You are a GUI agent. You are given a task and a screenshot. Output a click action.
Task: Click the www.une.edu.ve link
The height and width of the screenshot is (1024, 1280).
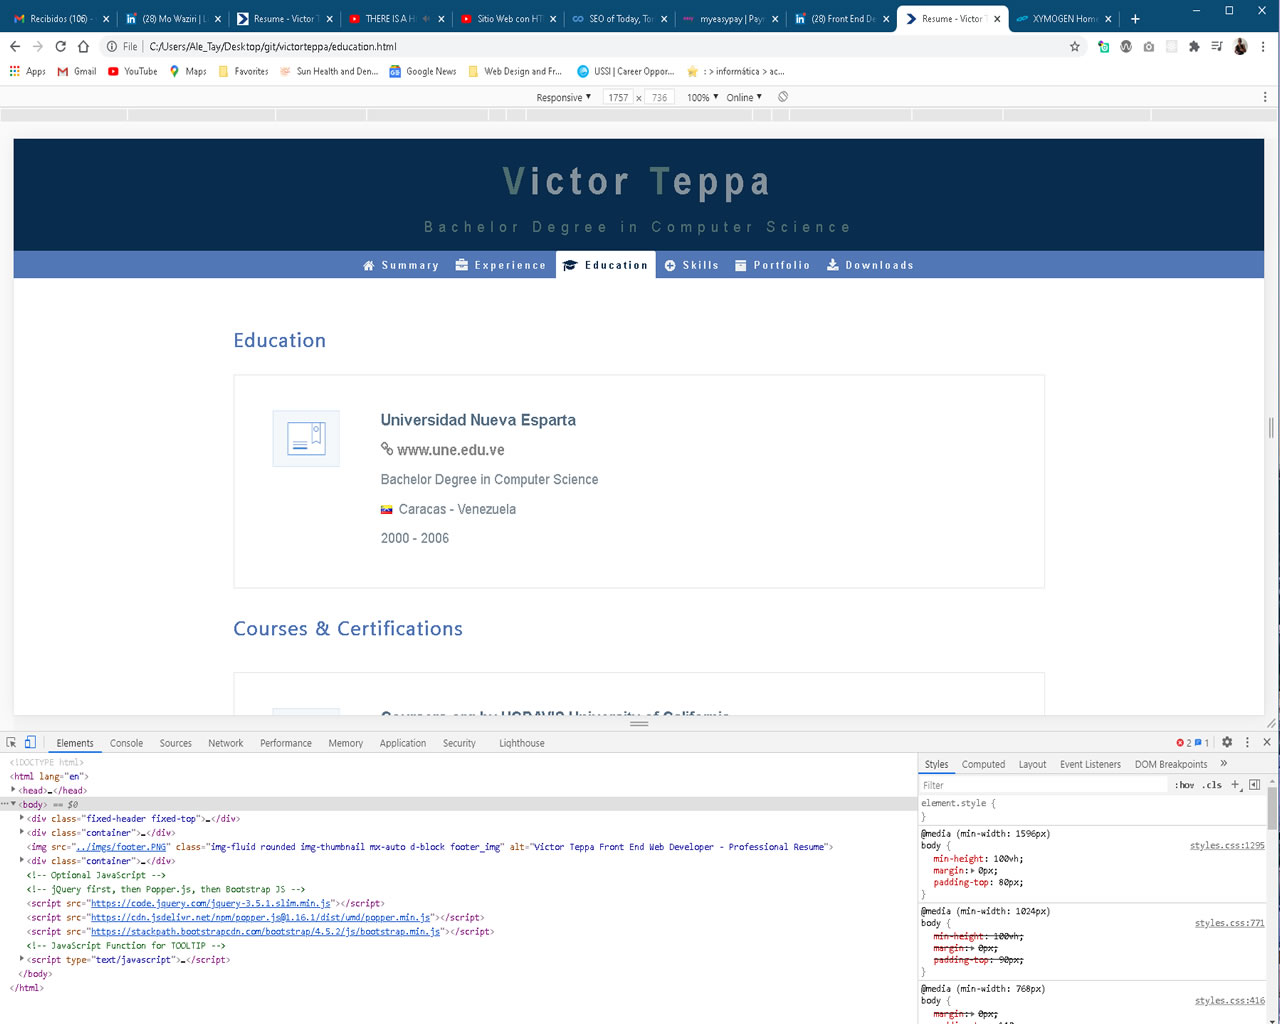pyautogui.click(x=451, y=450)
